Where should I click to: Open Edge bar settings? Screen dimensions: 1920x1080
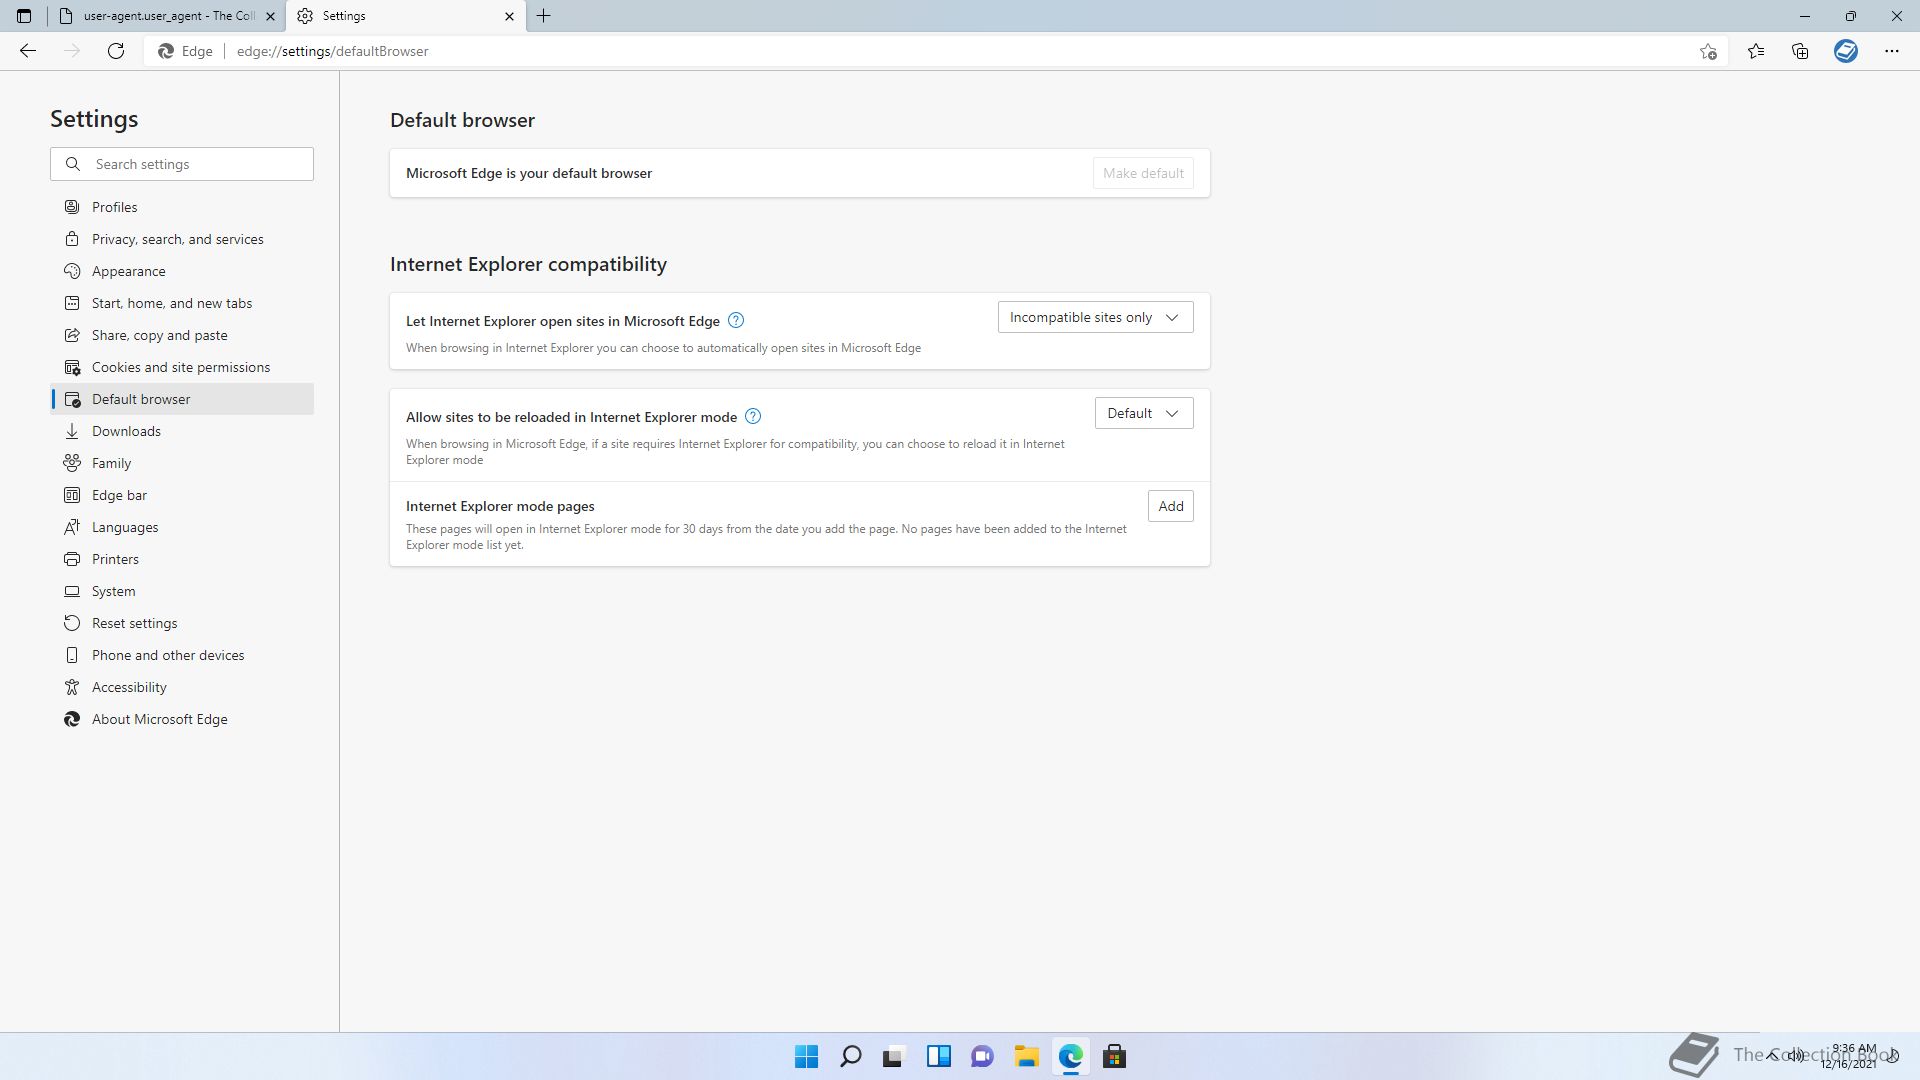tap(182, 495)
